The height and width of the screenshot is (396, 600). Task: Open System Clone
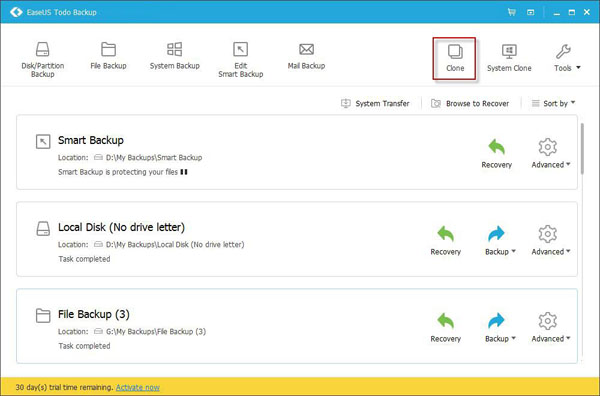(509, 58)
